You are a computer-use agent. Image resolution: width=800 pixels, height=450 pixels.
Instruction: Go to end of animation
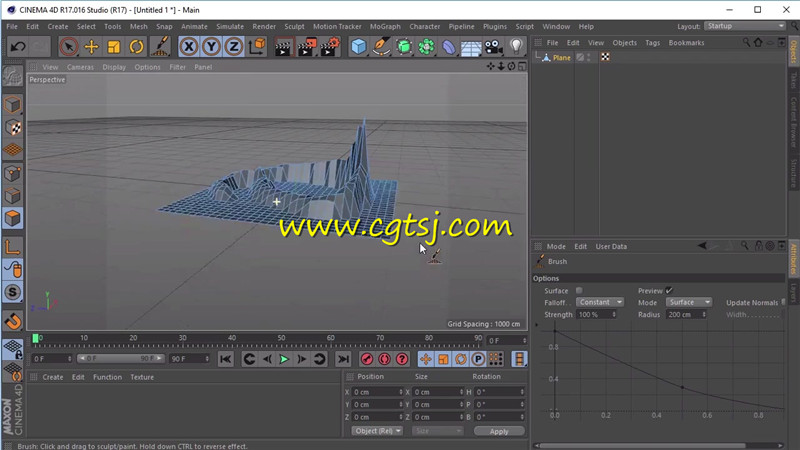click(x=343, y=359)
